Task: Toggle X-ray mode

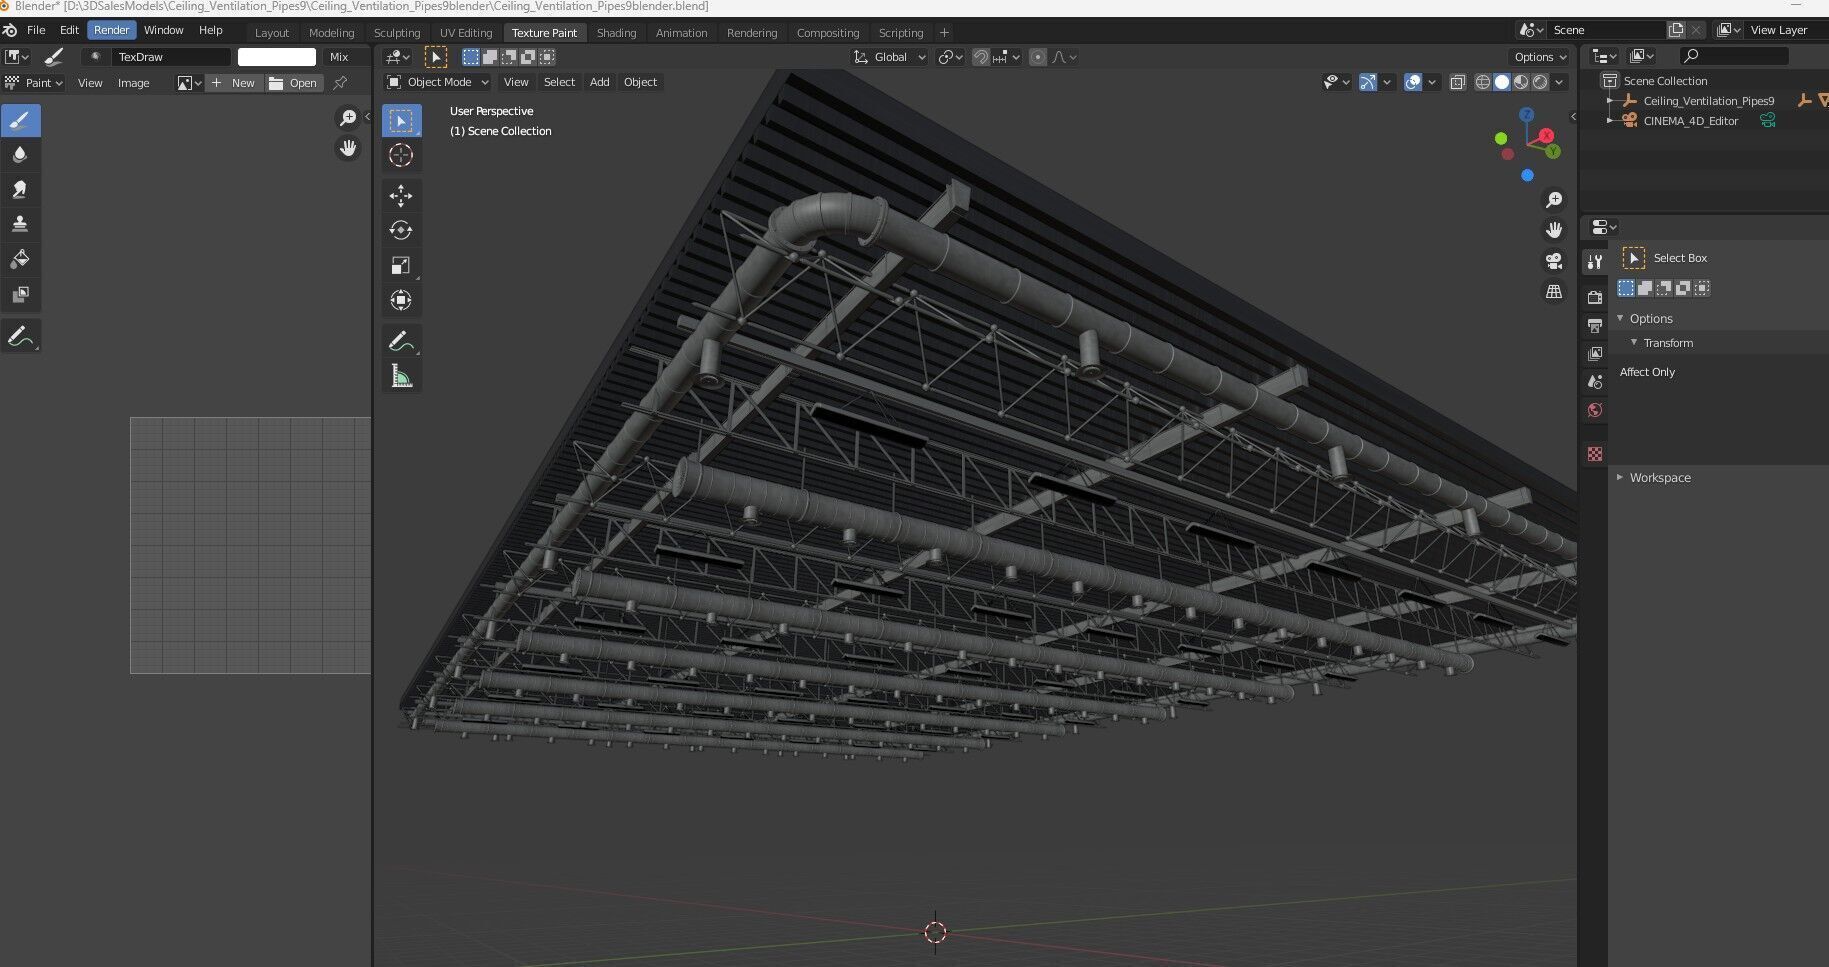Action: (1458, 82)
